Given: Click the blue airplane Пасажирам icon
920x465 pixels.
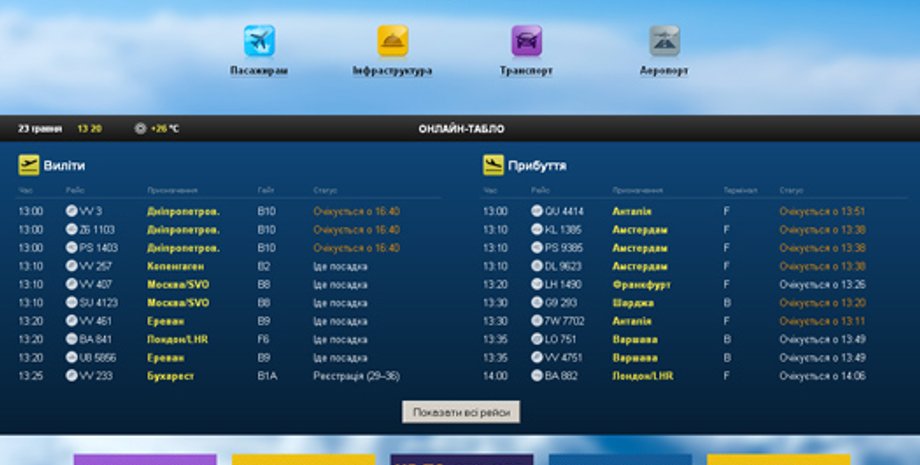Looking at the screenshot, I should click(259, 41).
